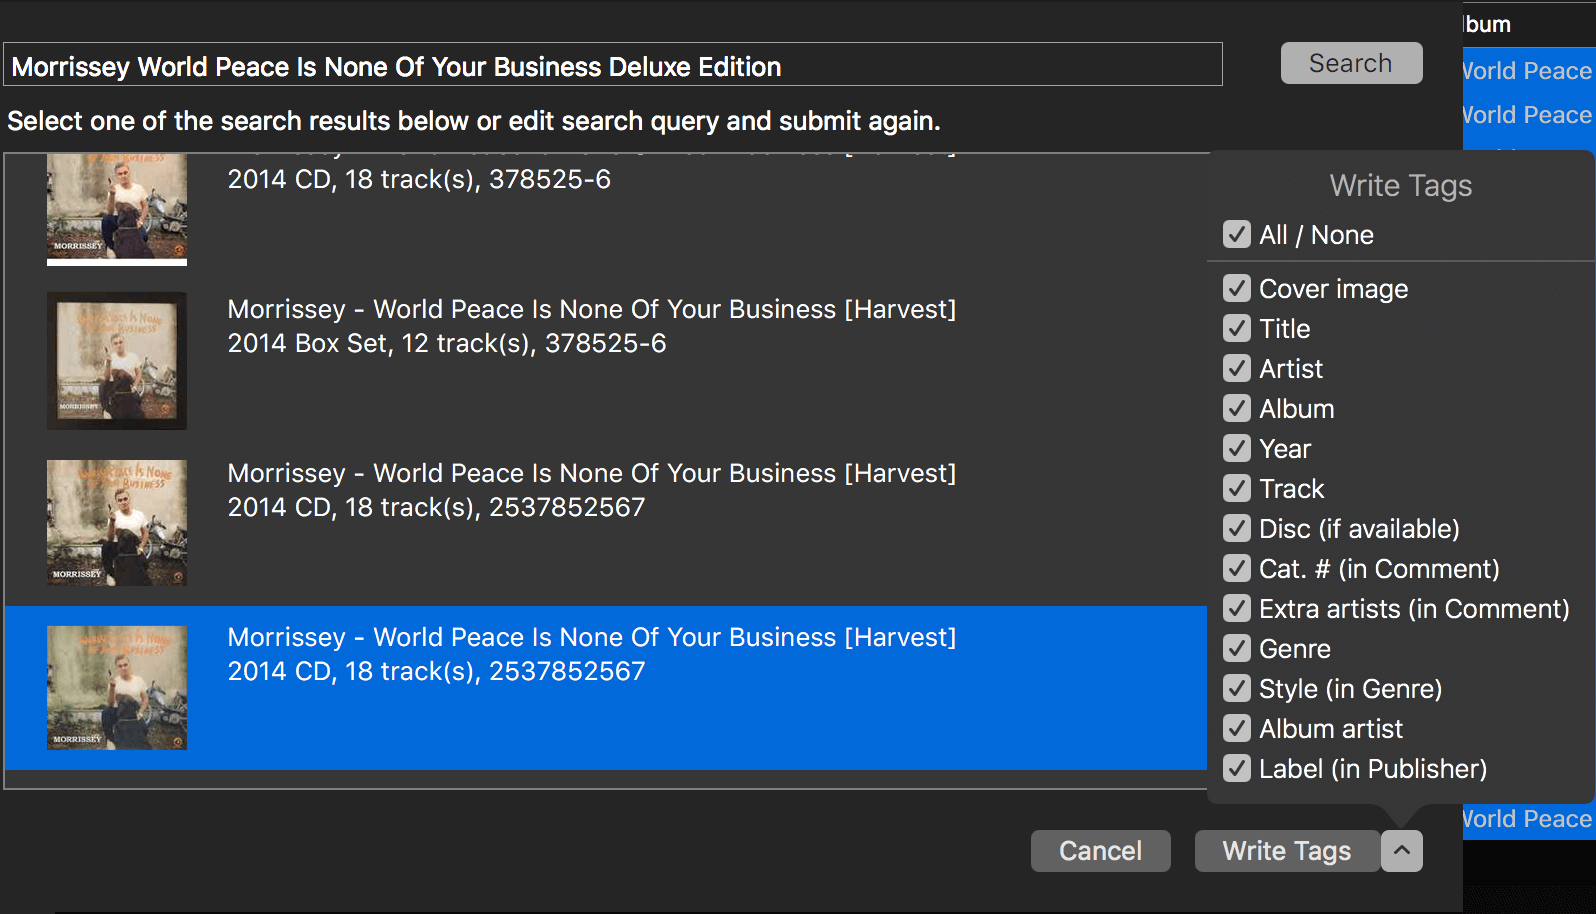Screen dimensions: 1596x914
Task: Click the Box Set result cover thumbnail
Action: point(117,361)
